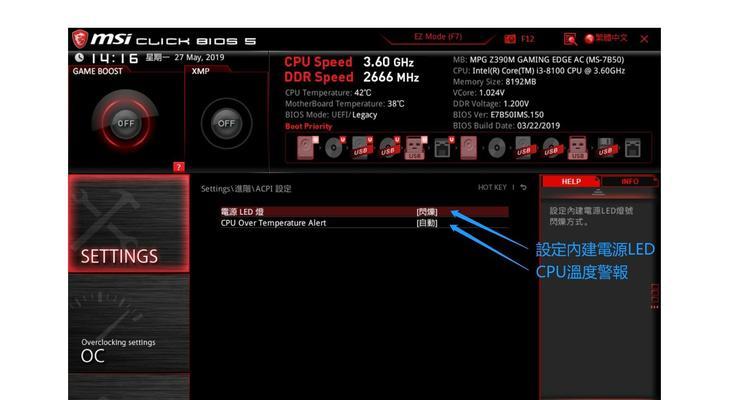Viewport: 741px width, 400px height.
Task: Switch to the INFO tab
Action: [629, 182]
